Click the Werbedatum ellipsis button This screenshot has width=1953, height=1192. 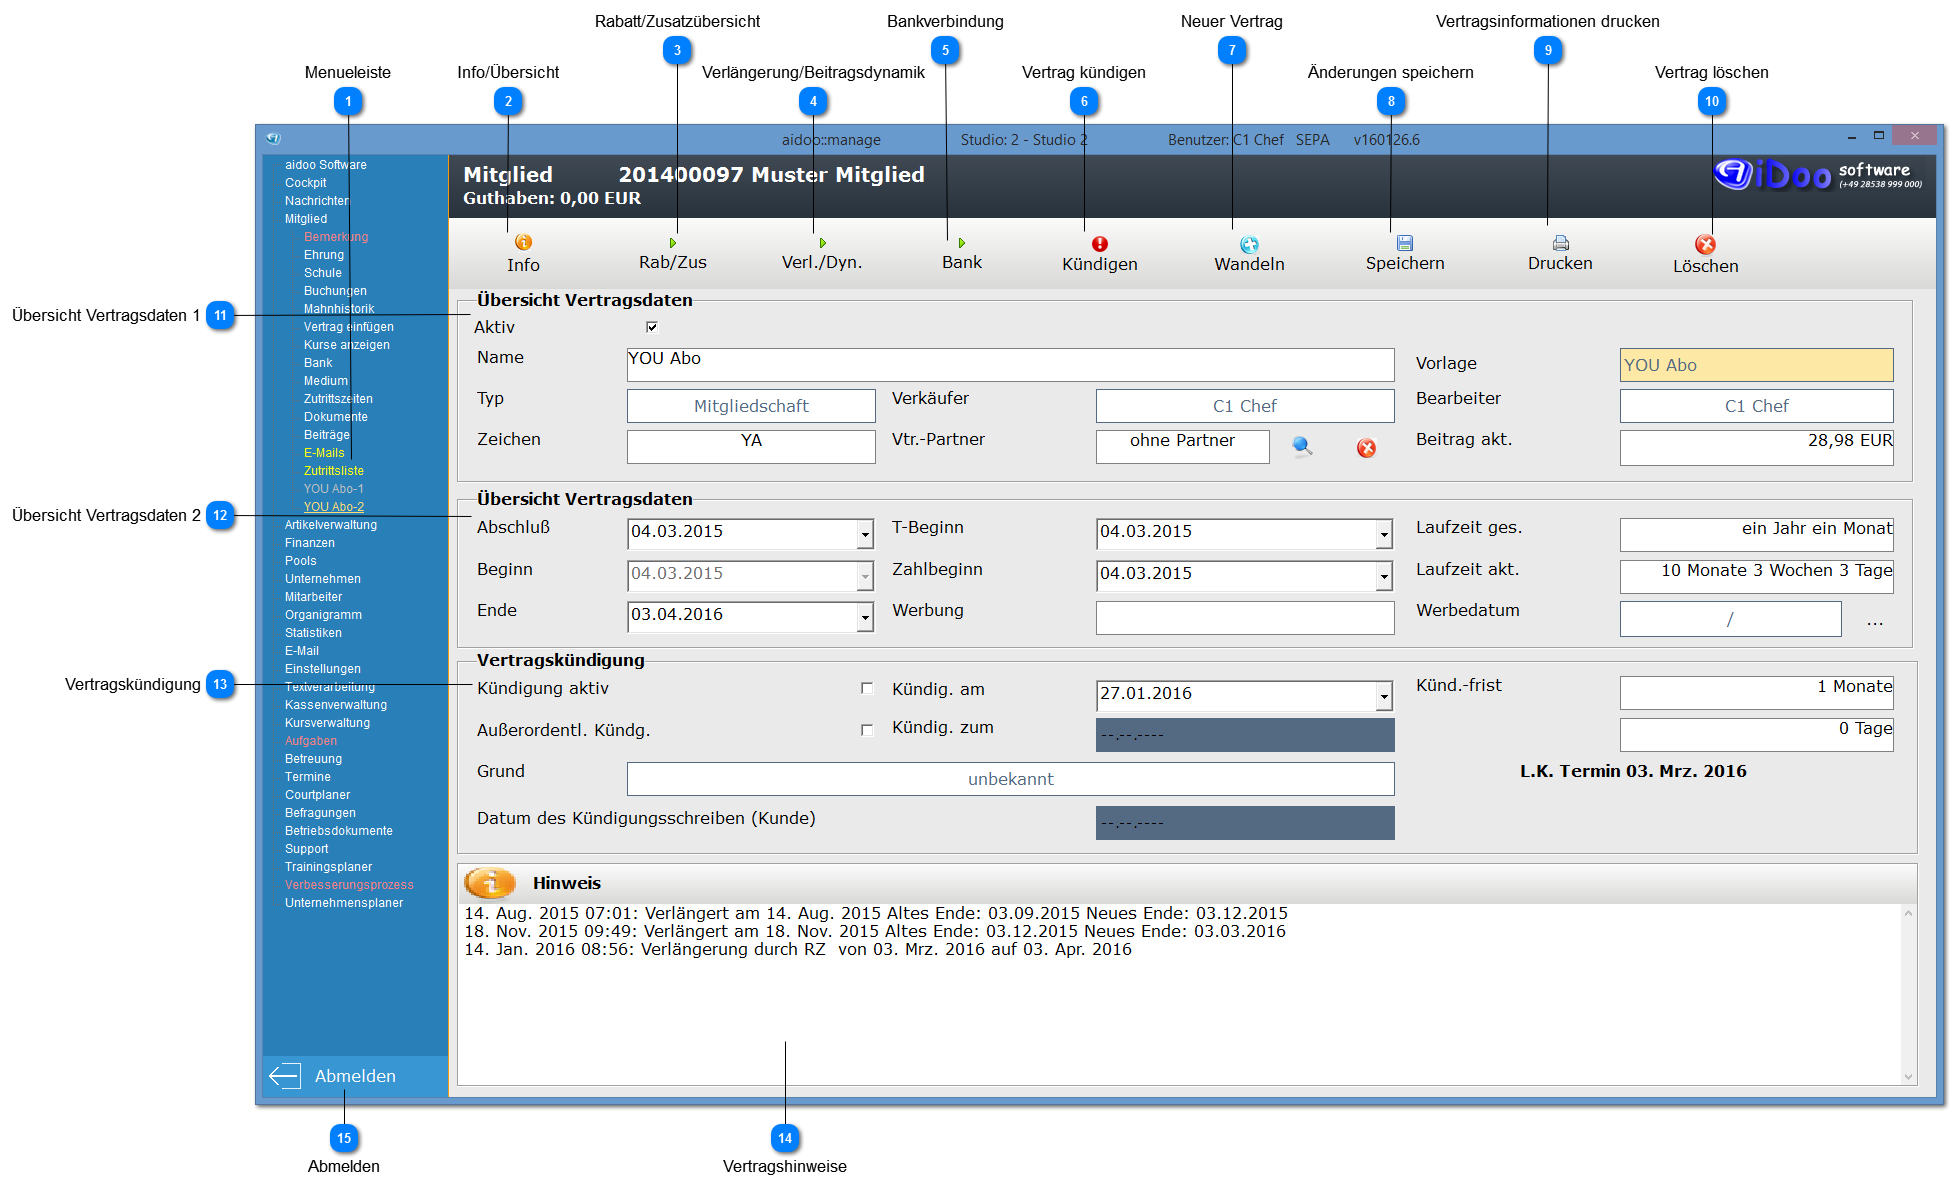point(1874,621)
